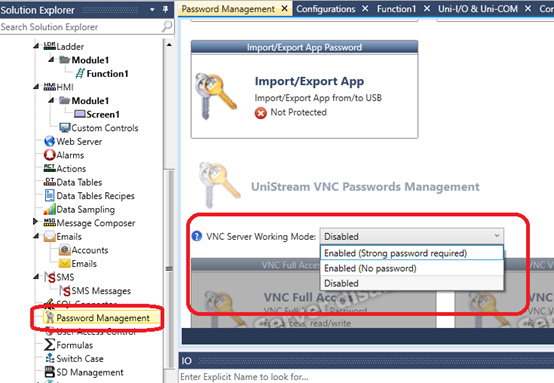
Task: Click the Formulas sigma icon
Action: point(49,345)
